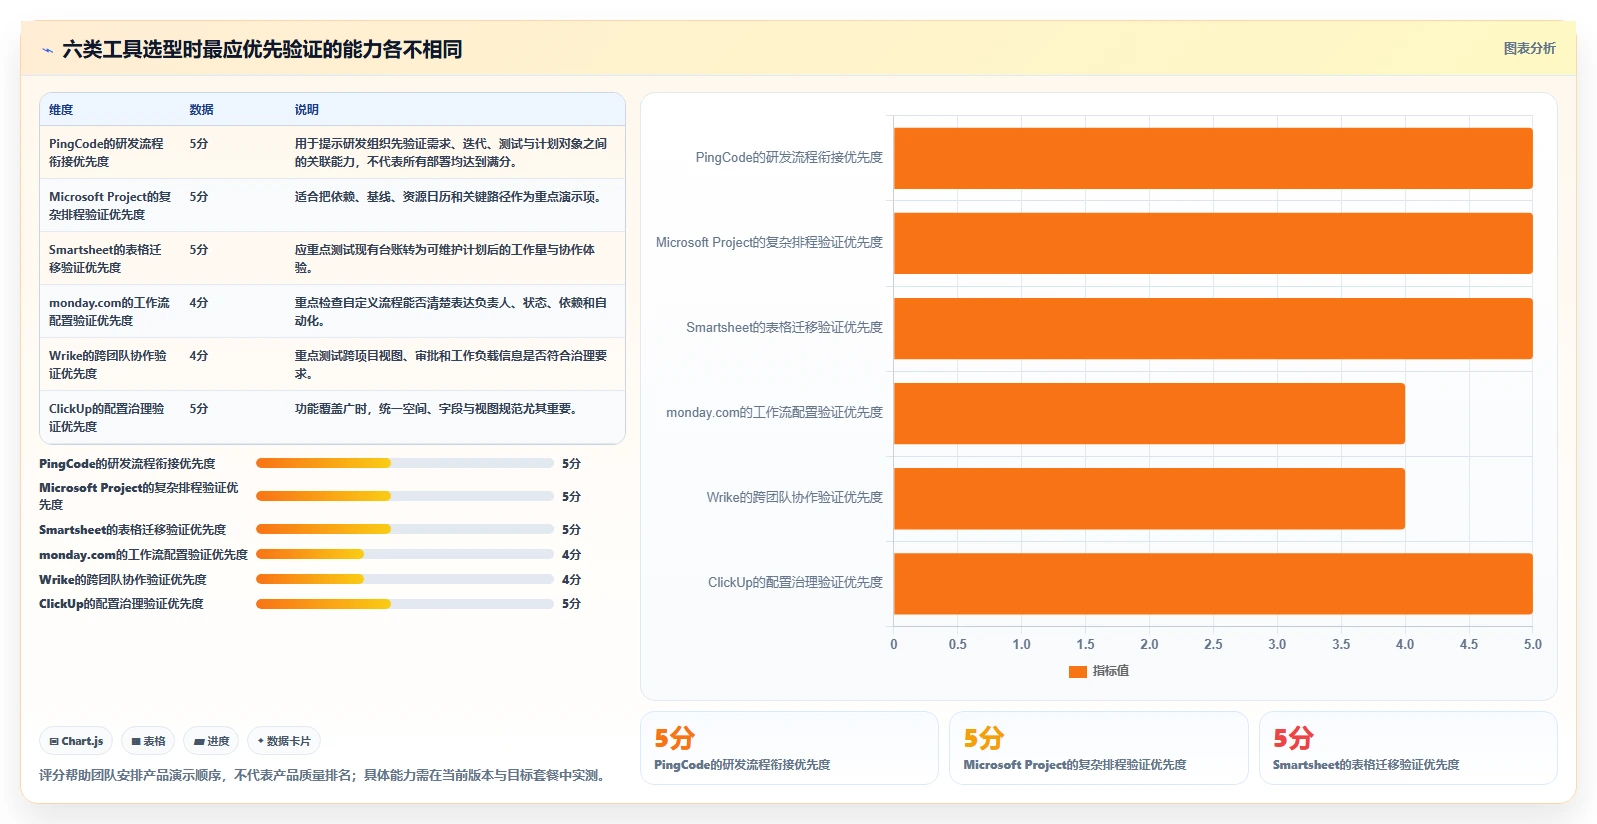The width and height of the screenshot is (1597, 824).
Task: Click the Smartsheet的表格迁移验证优先度 chart axis label
Action: [784, 328]
